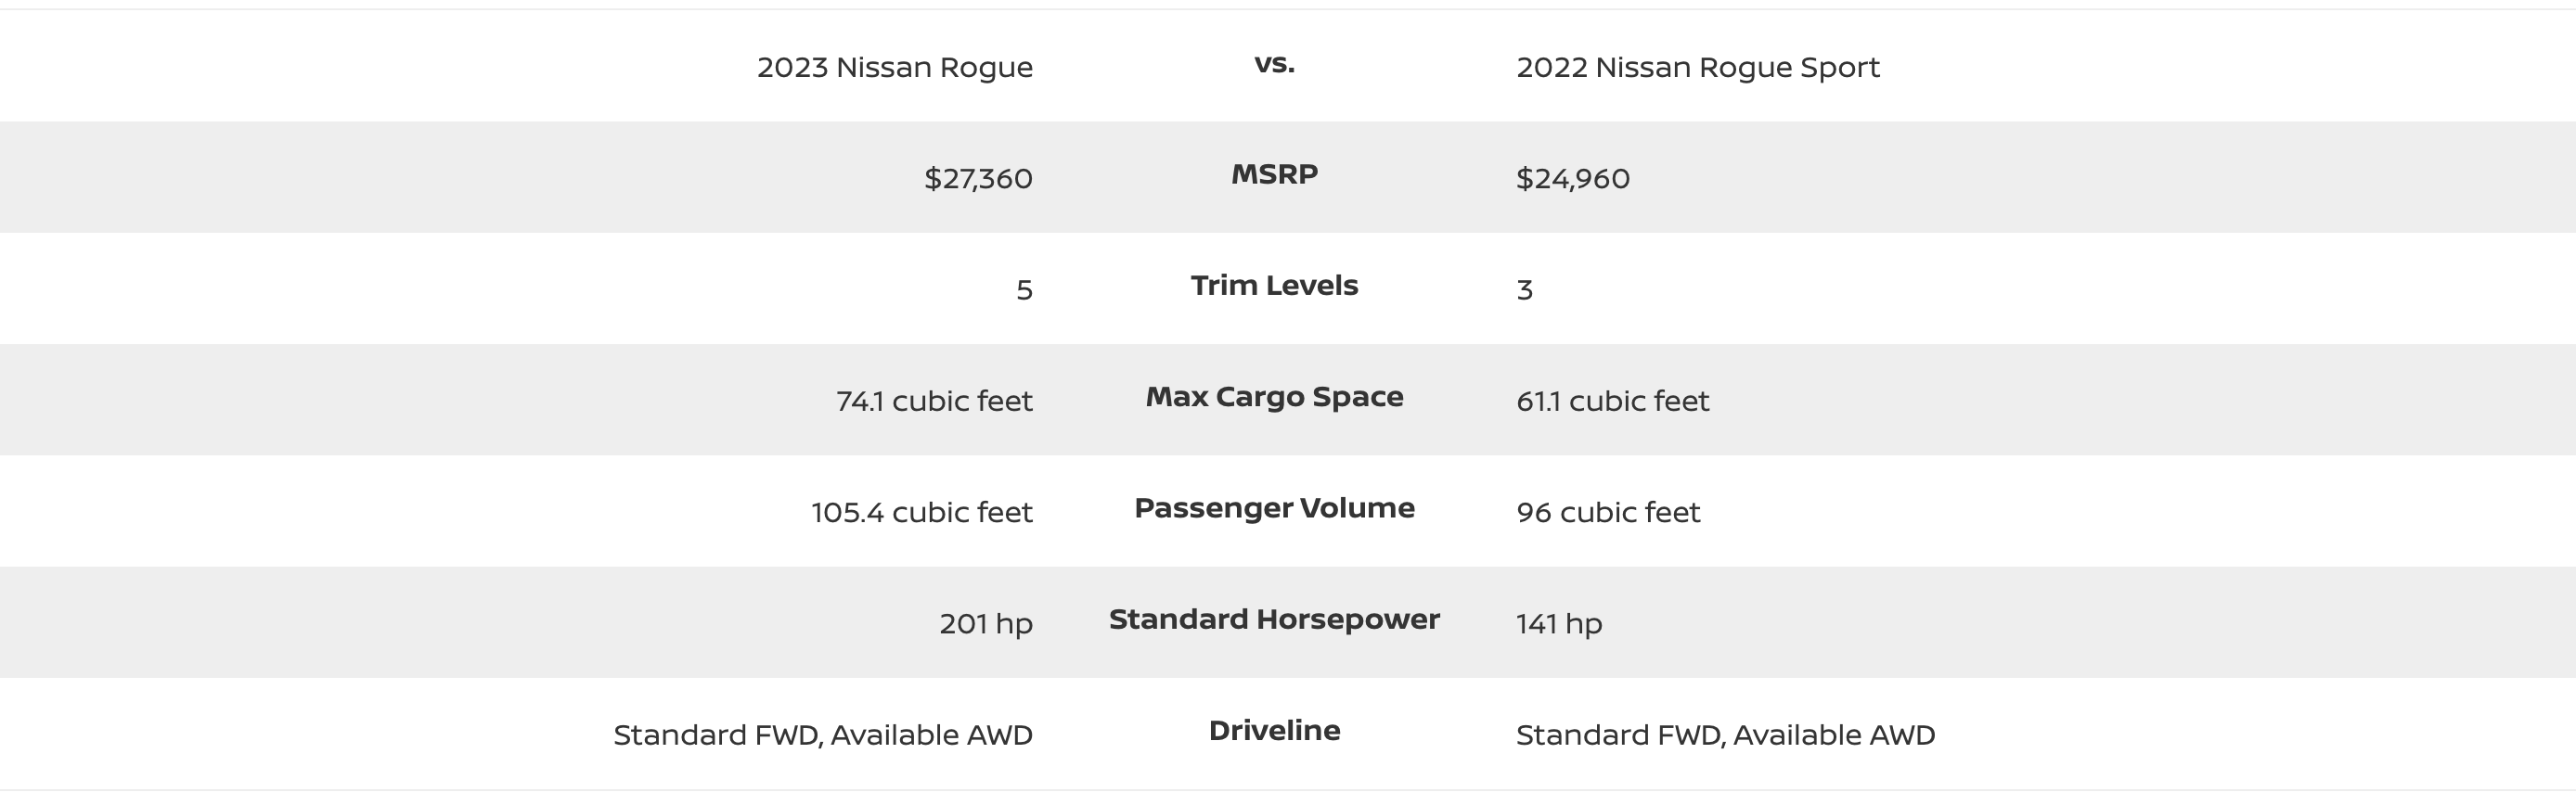This screenshot has height=792, width=2576.
Task: Click the Driveline row label
Action: pos(1274,730)
